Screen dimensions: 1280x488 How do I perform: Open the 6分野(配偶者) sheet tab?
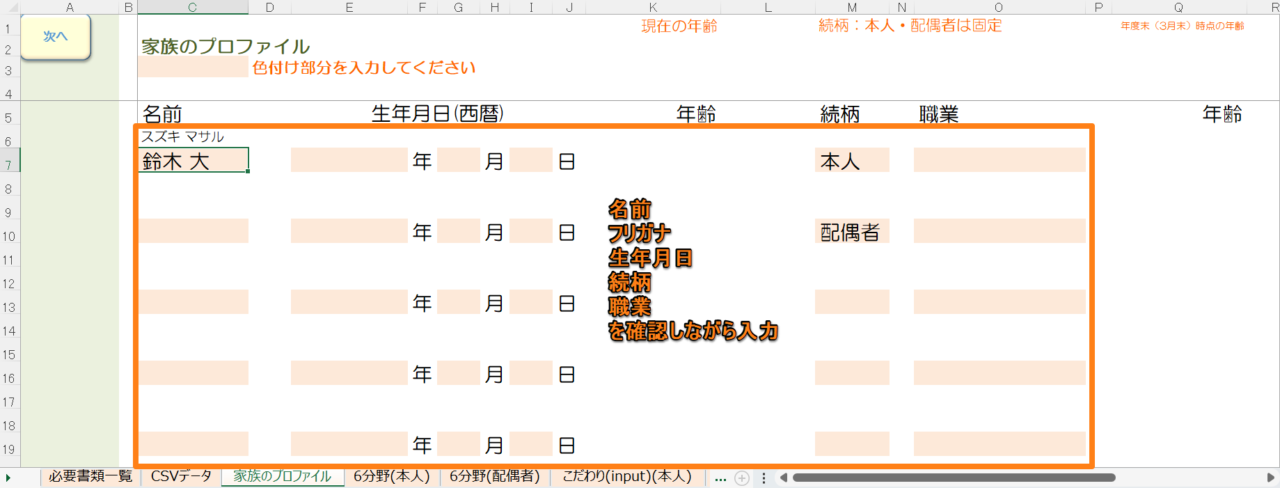(495, 477)
